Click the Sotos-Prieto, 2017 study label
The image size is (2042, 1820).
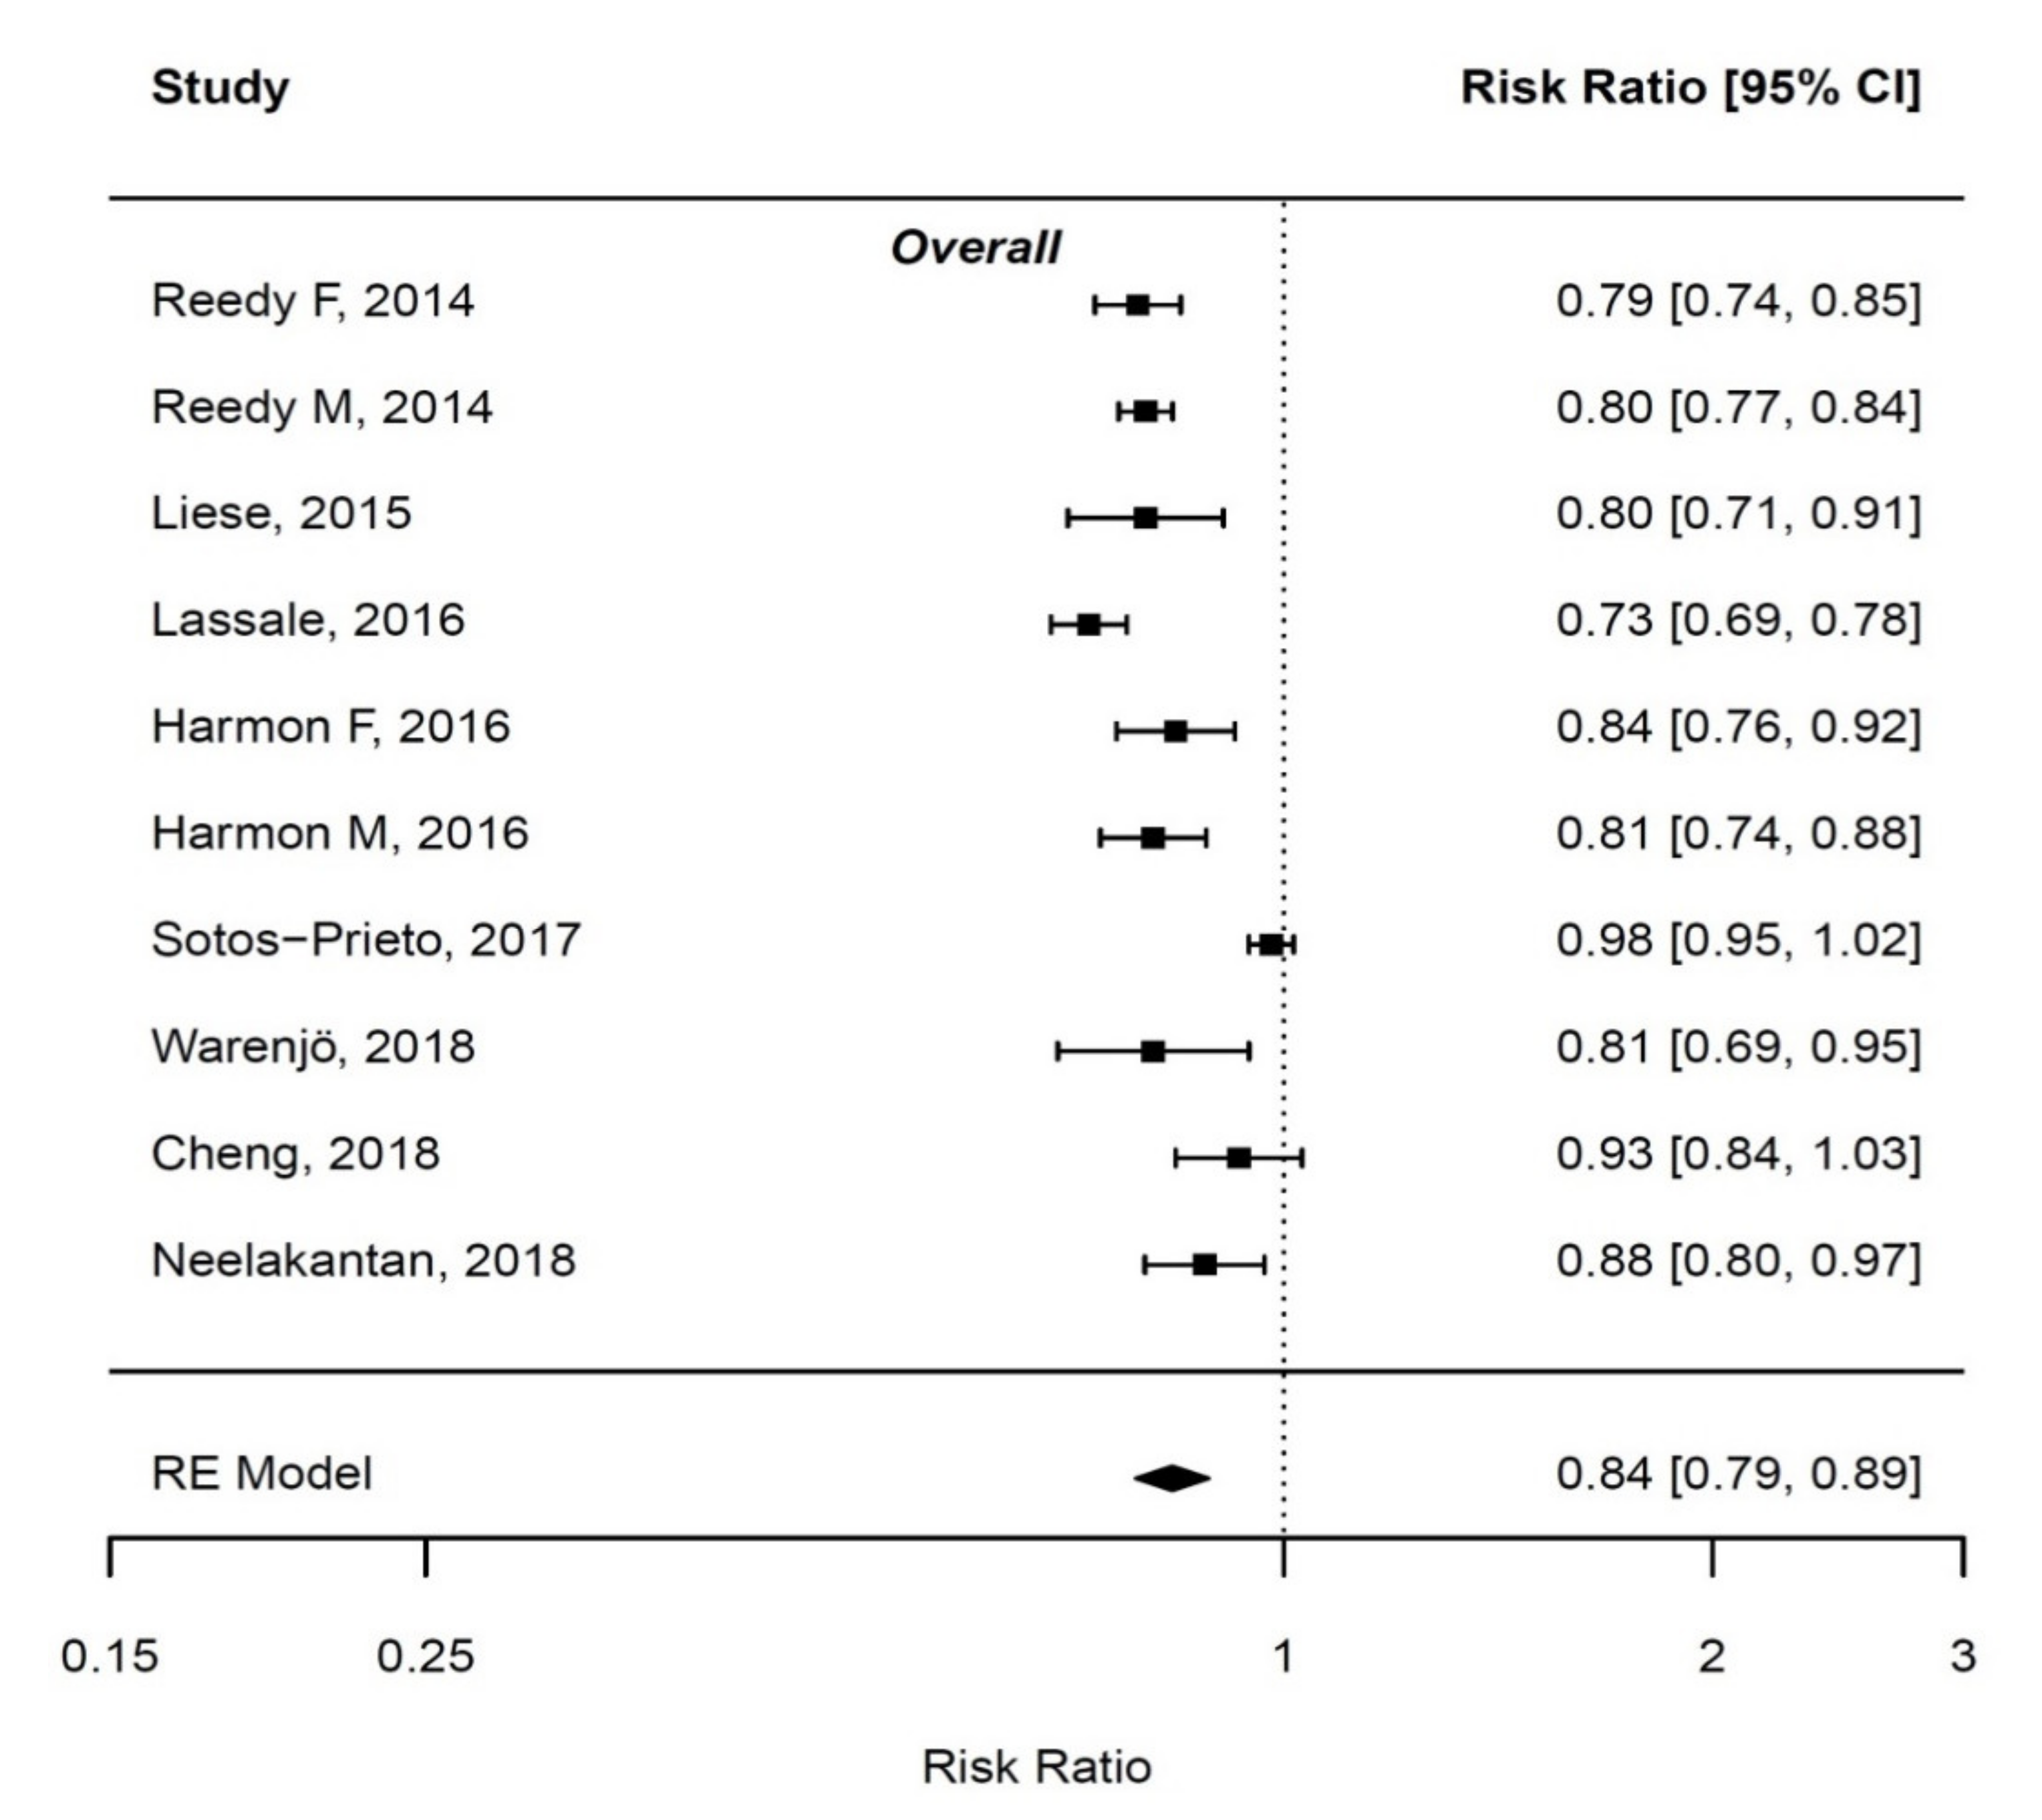pos(366,940)
